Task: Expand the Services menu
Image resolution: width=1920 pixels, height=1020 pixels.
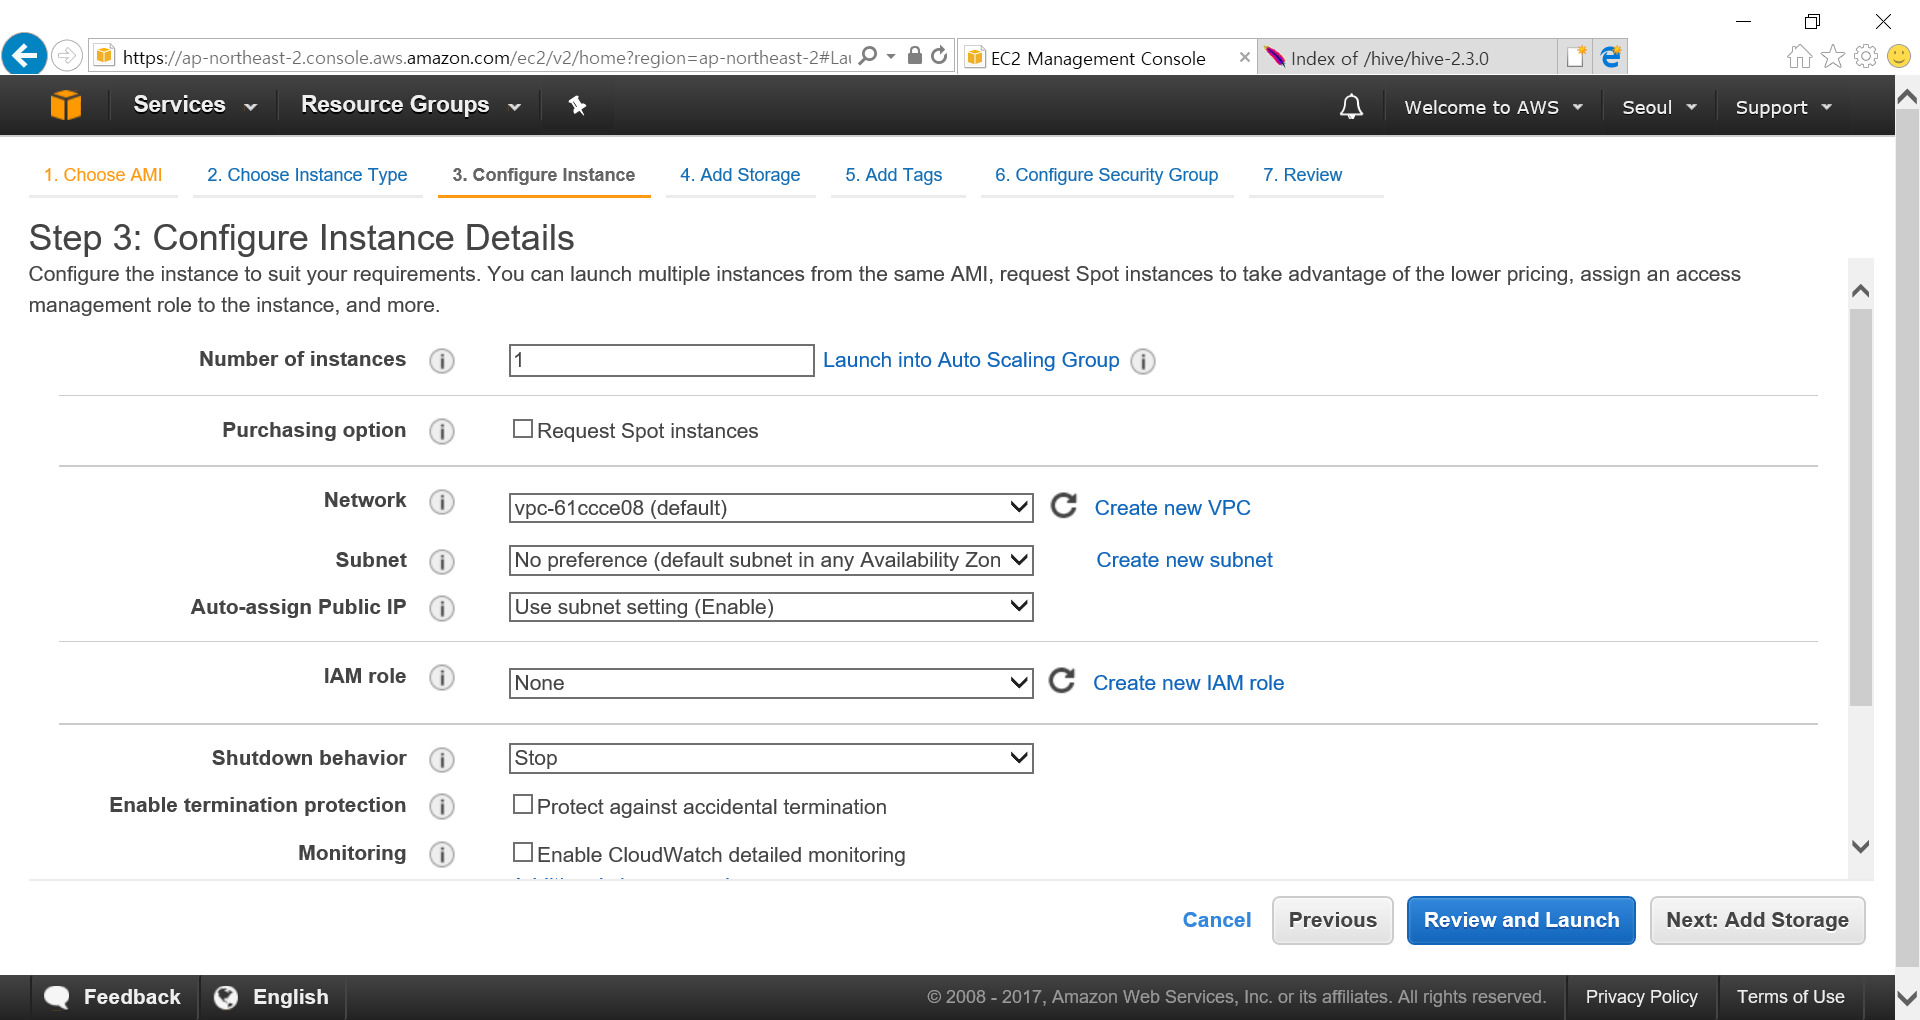Action: click(195, 105)
